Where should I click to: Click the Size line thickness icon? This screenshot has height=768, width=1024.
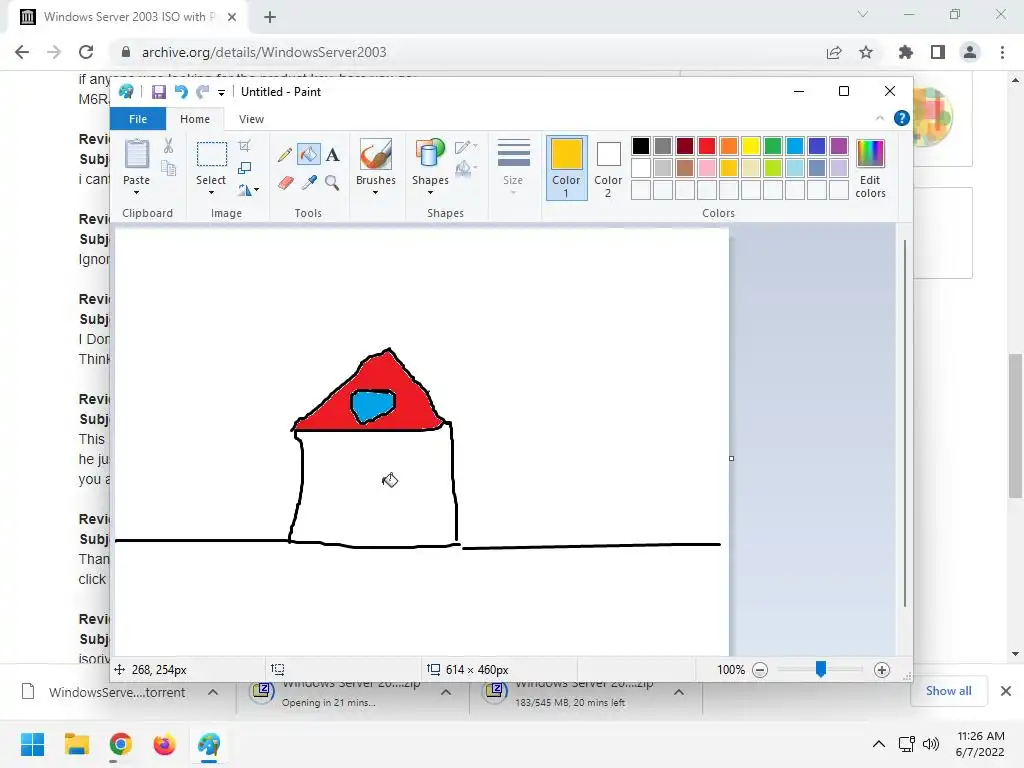513,153
